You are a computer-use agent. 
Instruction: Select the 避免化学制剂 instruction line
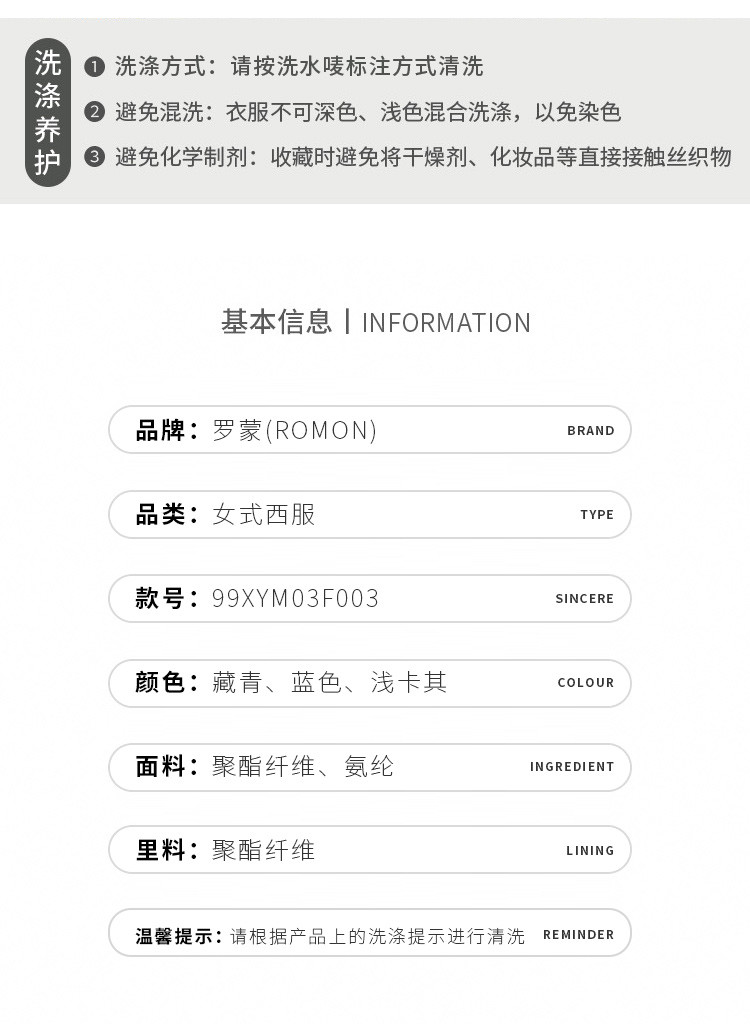coord(423,157)
